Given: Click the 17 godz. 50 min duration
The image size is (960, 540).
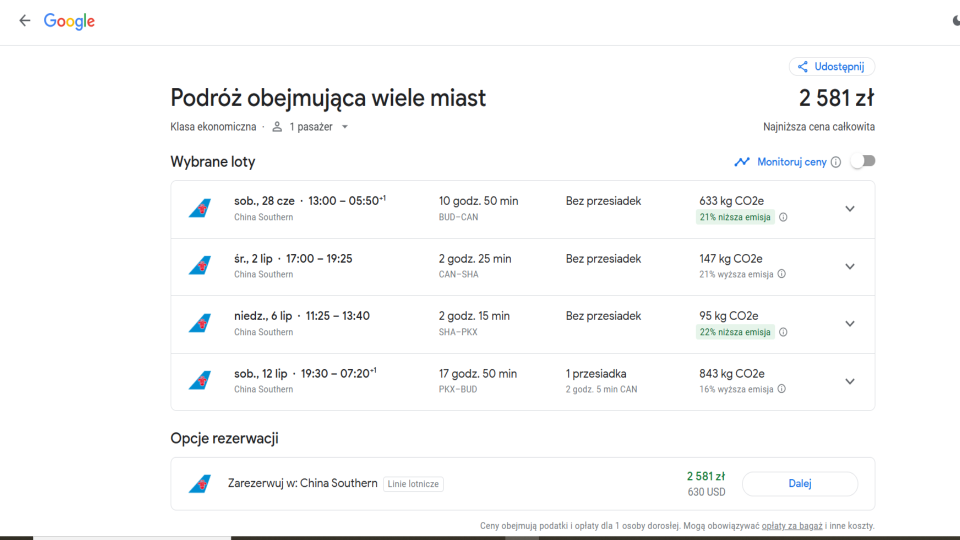Looking at the screenshot, I should click(478, 373).
